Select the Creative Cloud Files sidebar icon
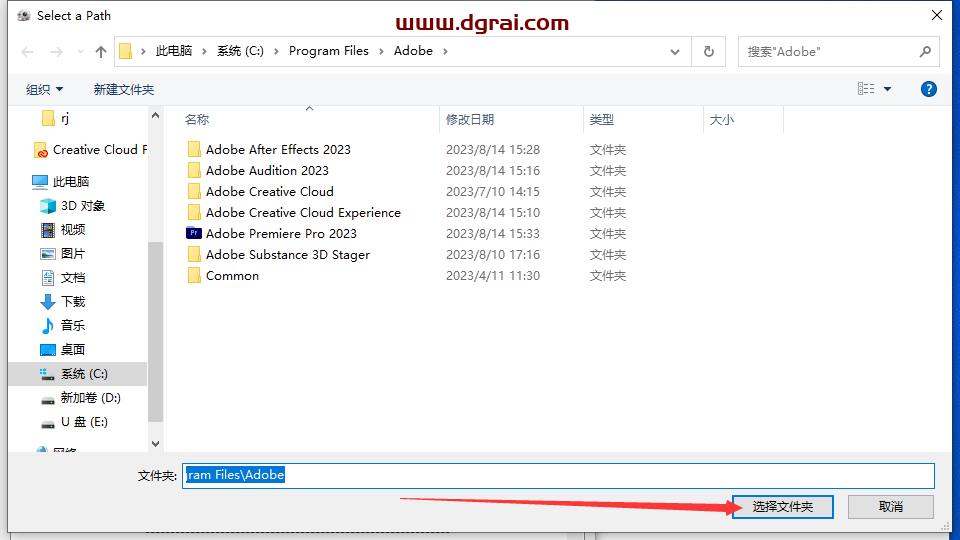960x540 pixels. (41, 150)
